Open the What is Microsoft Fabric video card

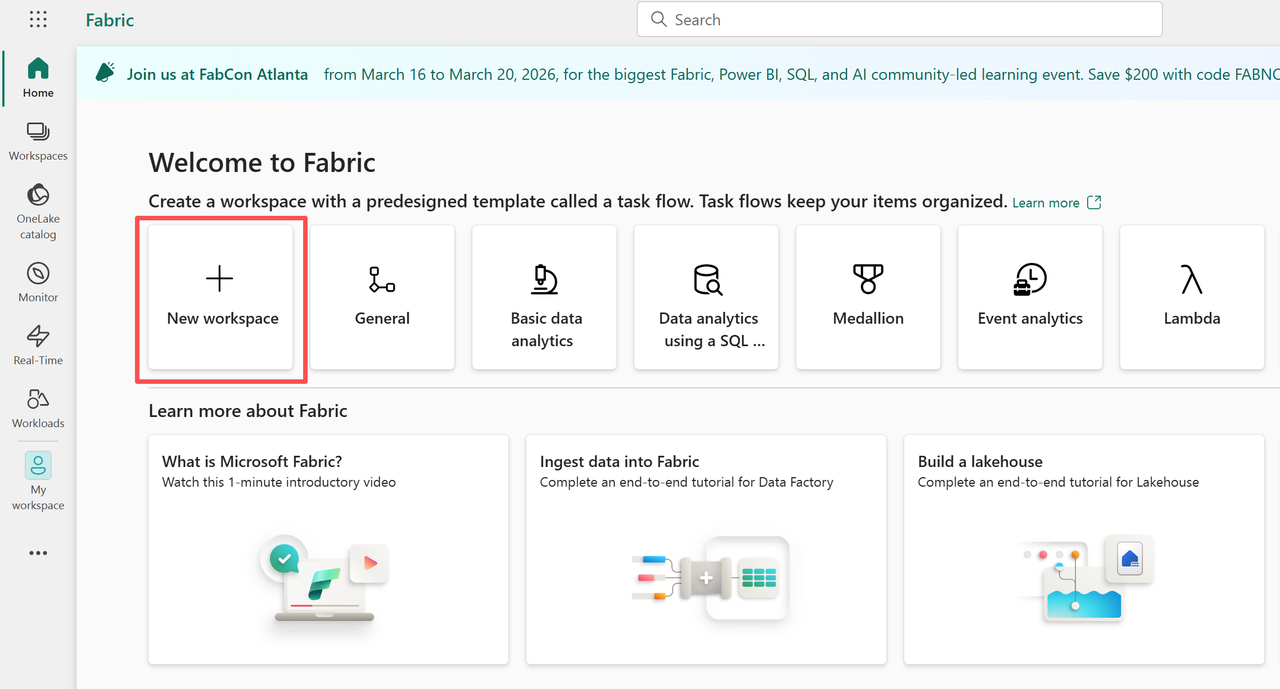[x=328, y=549]
